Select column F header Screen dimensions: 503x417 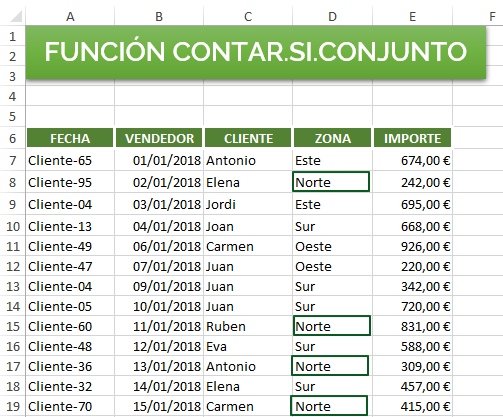(x=492, y=16)
